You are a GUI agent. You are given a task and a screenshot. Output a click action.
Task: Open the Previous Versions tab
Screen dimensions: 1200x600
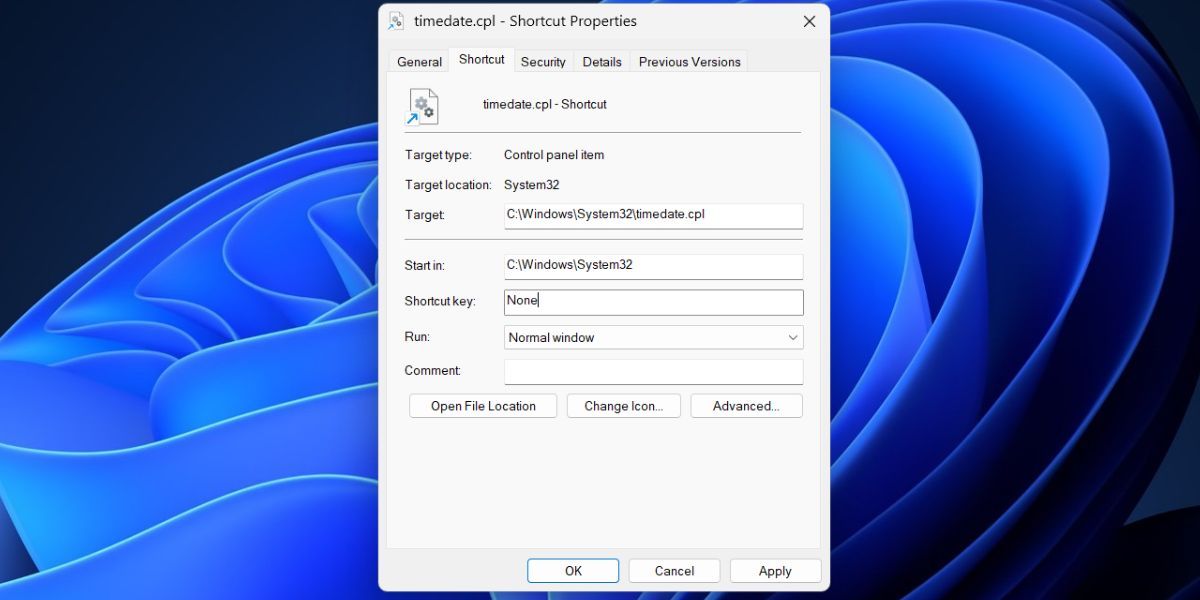coord(690,62)
